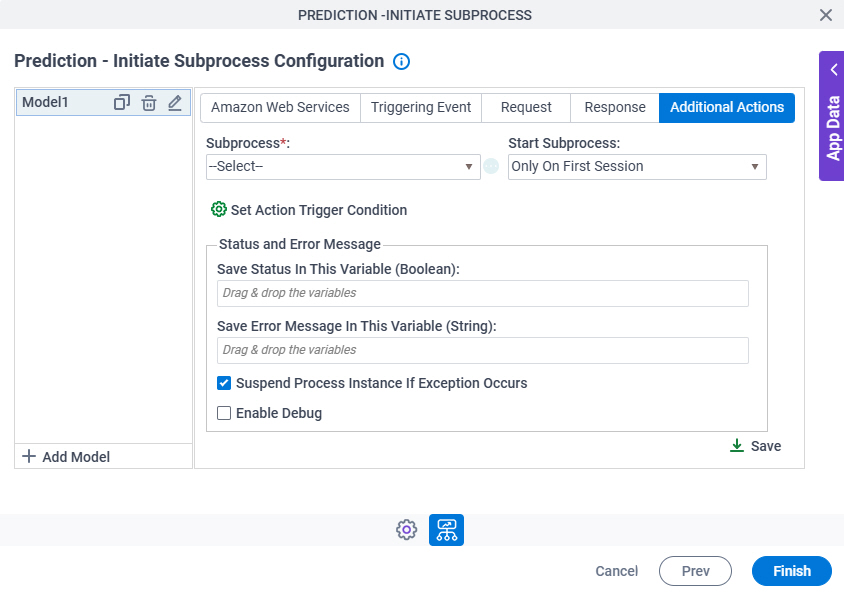Click the Finish button
This screenshot has height=596, width=844.
click(x=792, y=571)
